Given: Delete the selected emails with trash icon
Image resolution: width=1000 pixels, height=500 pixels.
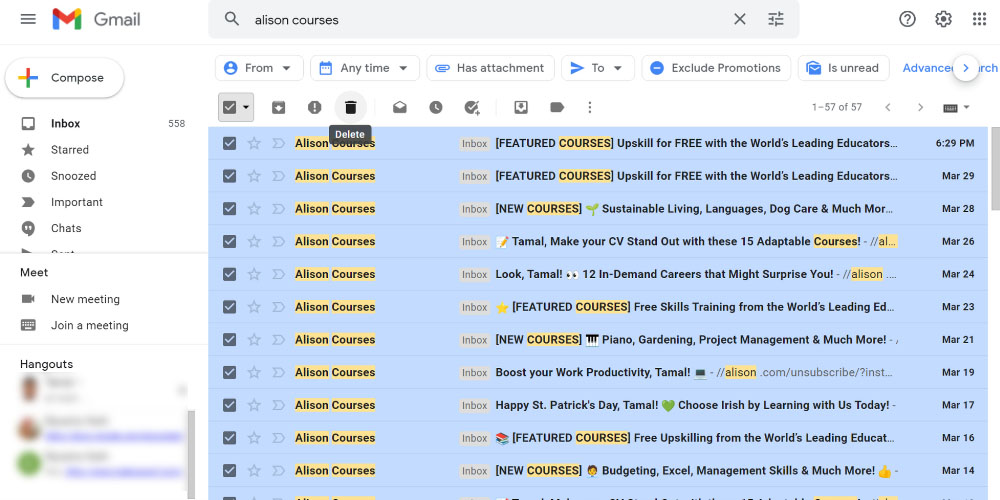Looking at the screenshot, I should pyautogui.click(x=351, y=107).
